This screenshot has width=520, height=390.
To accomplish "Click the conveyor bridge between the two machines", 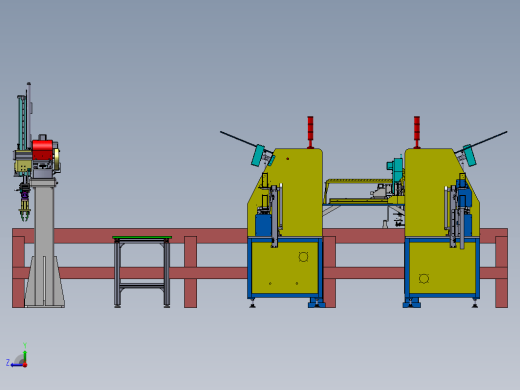I will [x=363, y=192].
